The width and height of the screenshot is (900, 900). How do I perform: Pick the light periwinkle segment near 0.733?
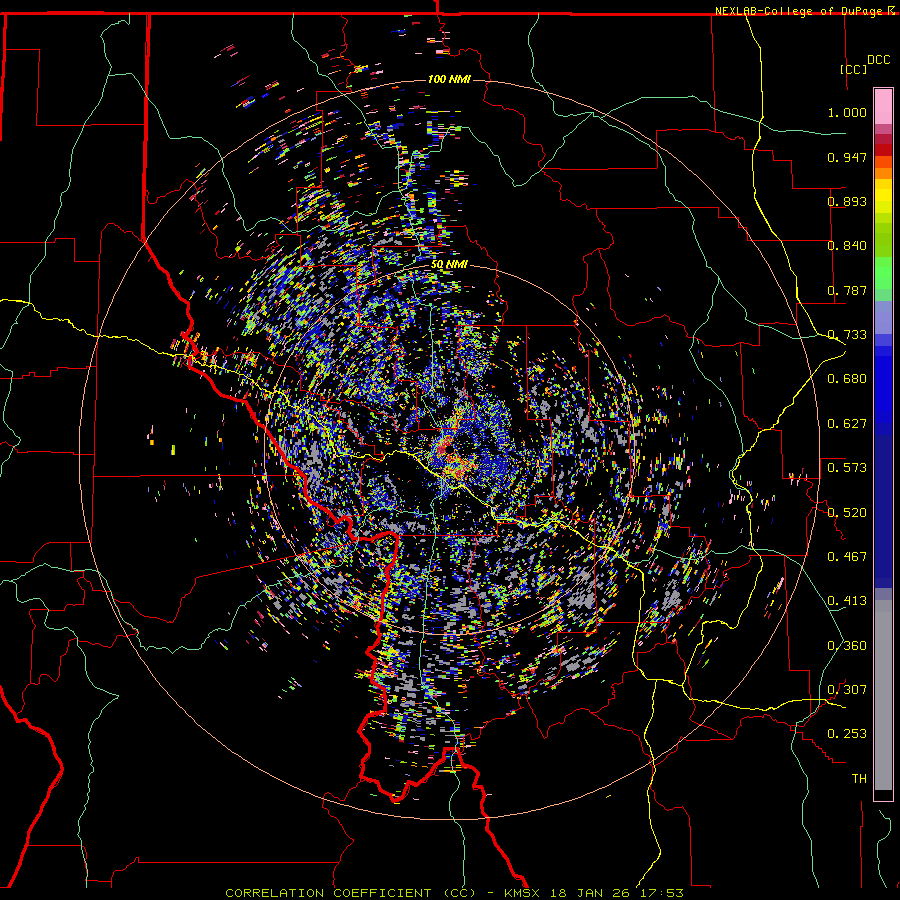(883, 317)
